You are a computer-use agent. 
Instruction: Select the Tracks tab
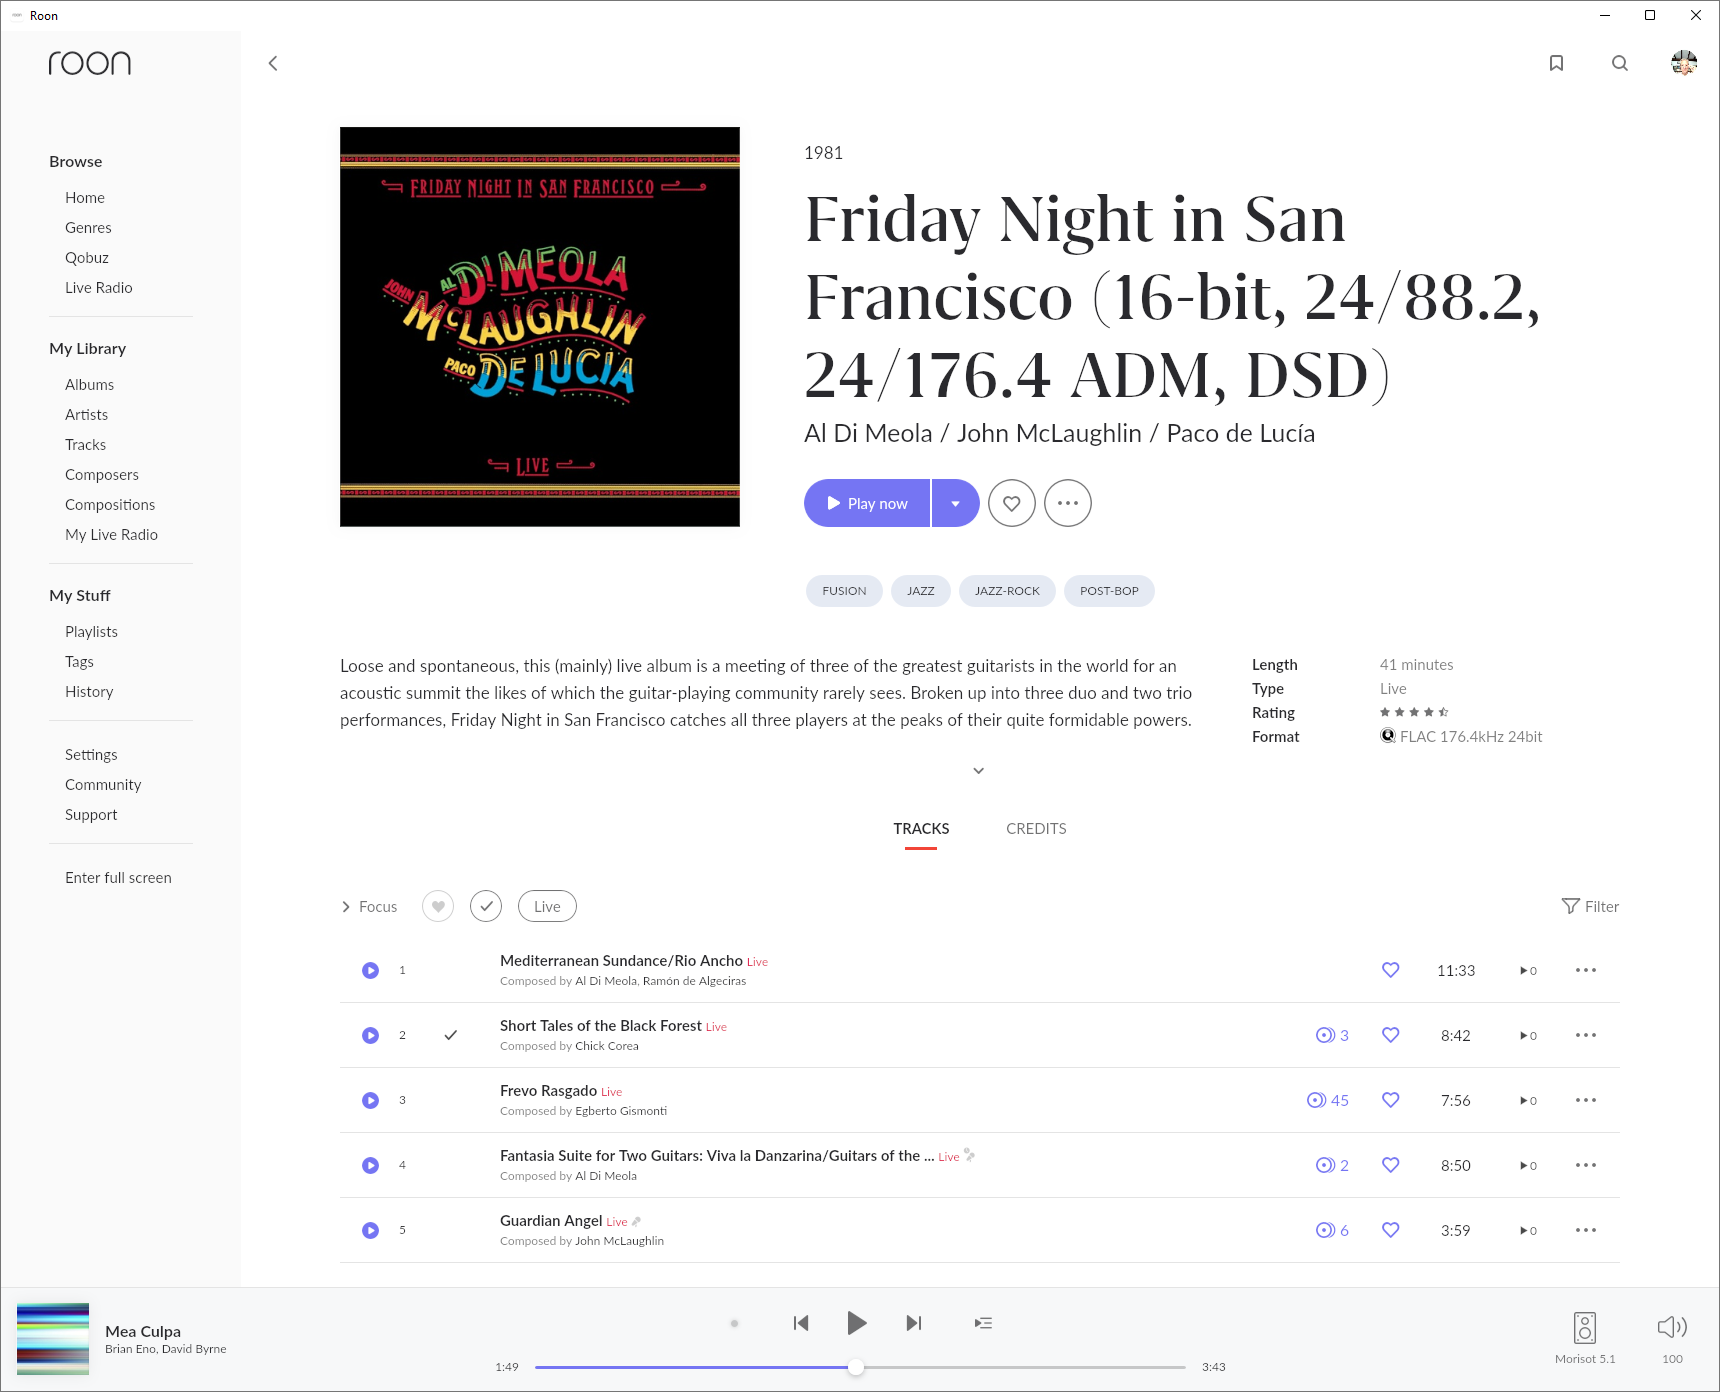[921, 828]
